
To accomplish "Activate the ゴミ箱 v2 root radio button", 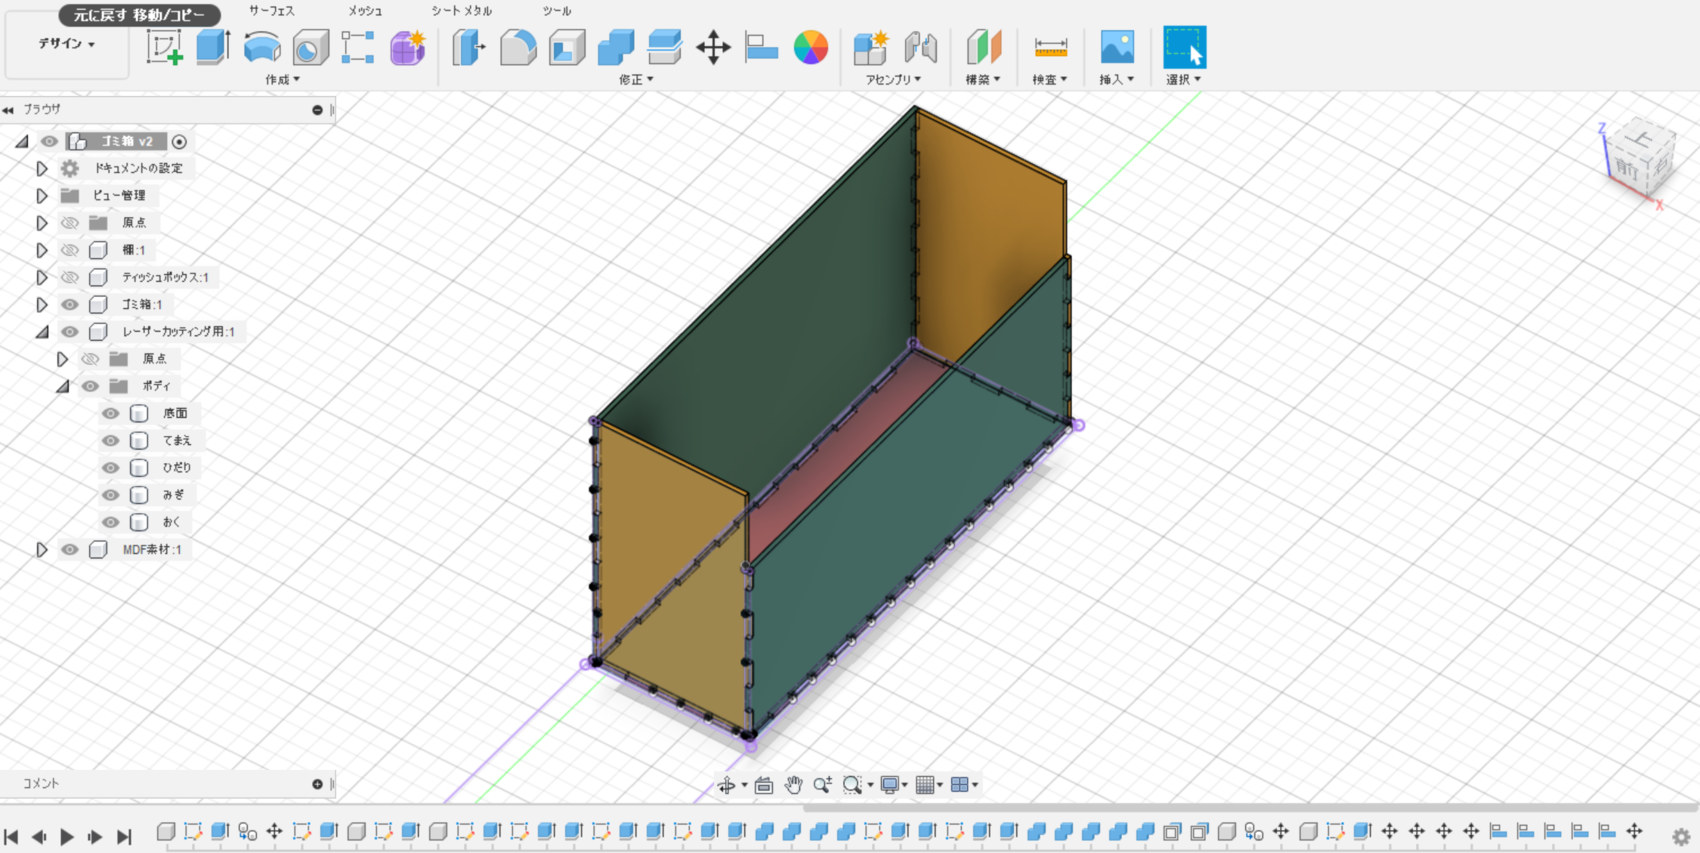I will (179, 142).
